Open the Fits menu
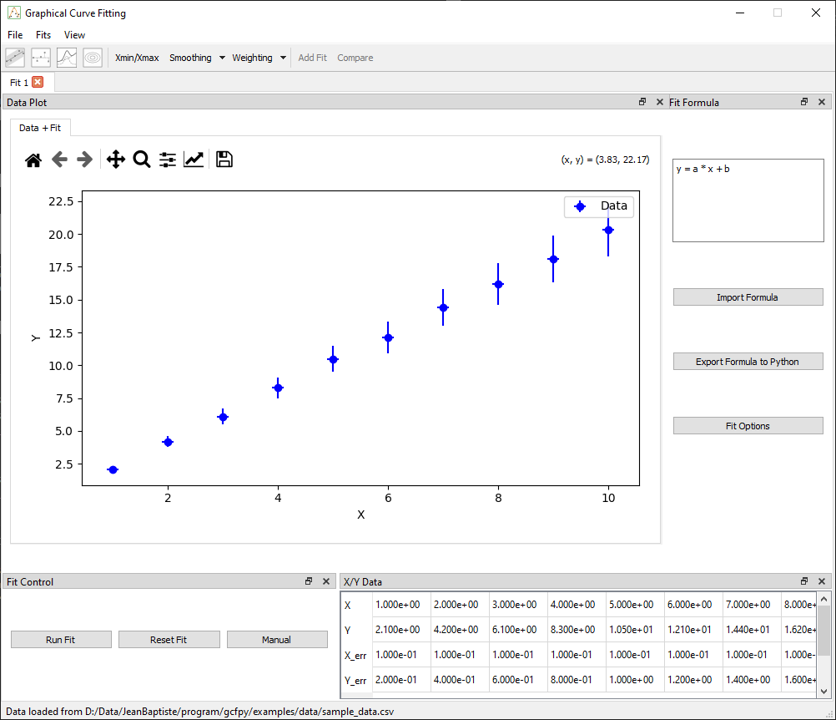Image resolution: width=836 pixels, height=720 pixels. 43,35
